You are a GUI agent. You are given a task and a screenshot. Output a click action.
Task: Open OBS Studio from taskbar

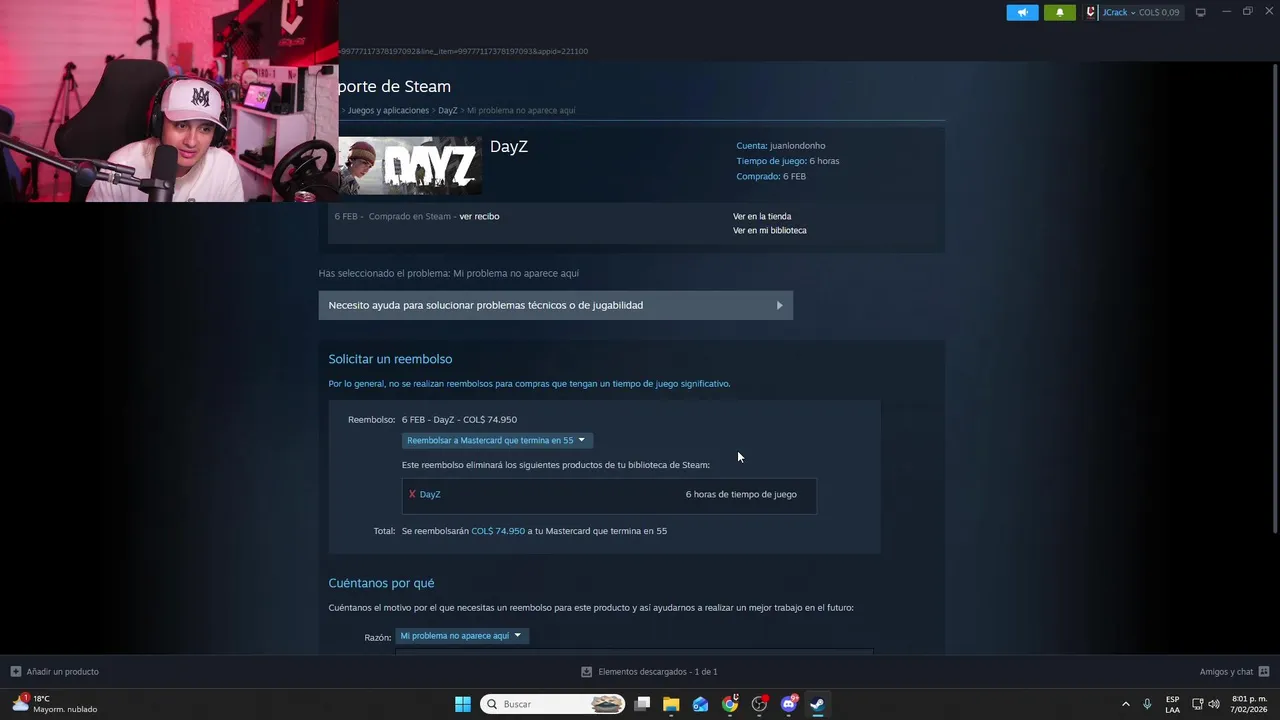(x=759, y=704)
